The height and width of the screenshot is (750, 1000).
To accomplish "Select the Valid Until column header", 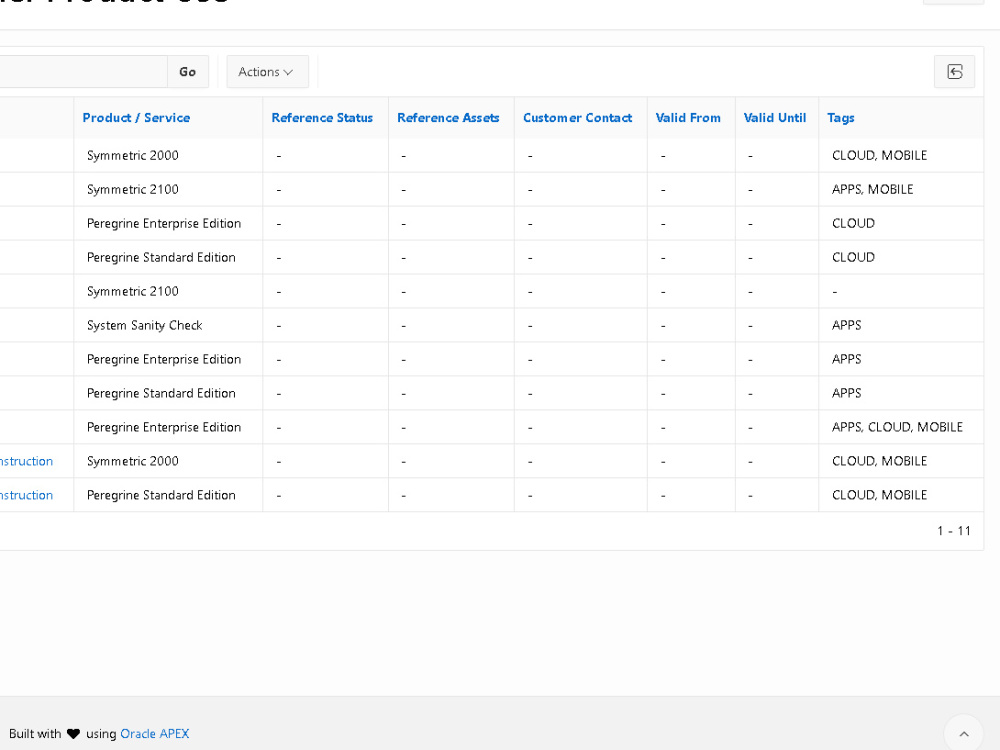I will [774, 117].
